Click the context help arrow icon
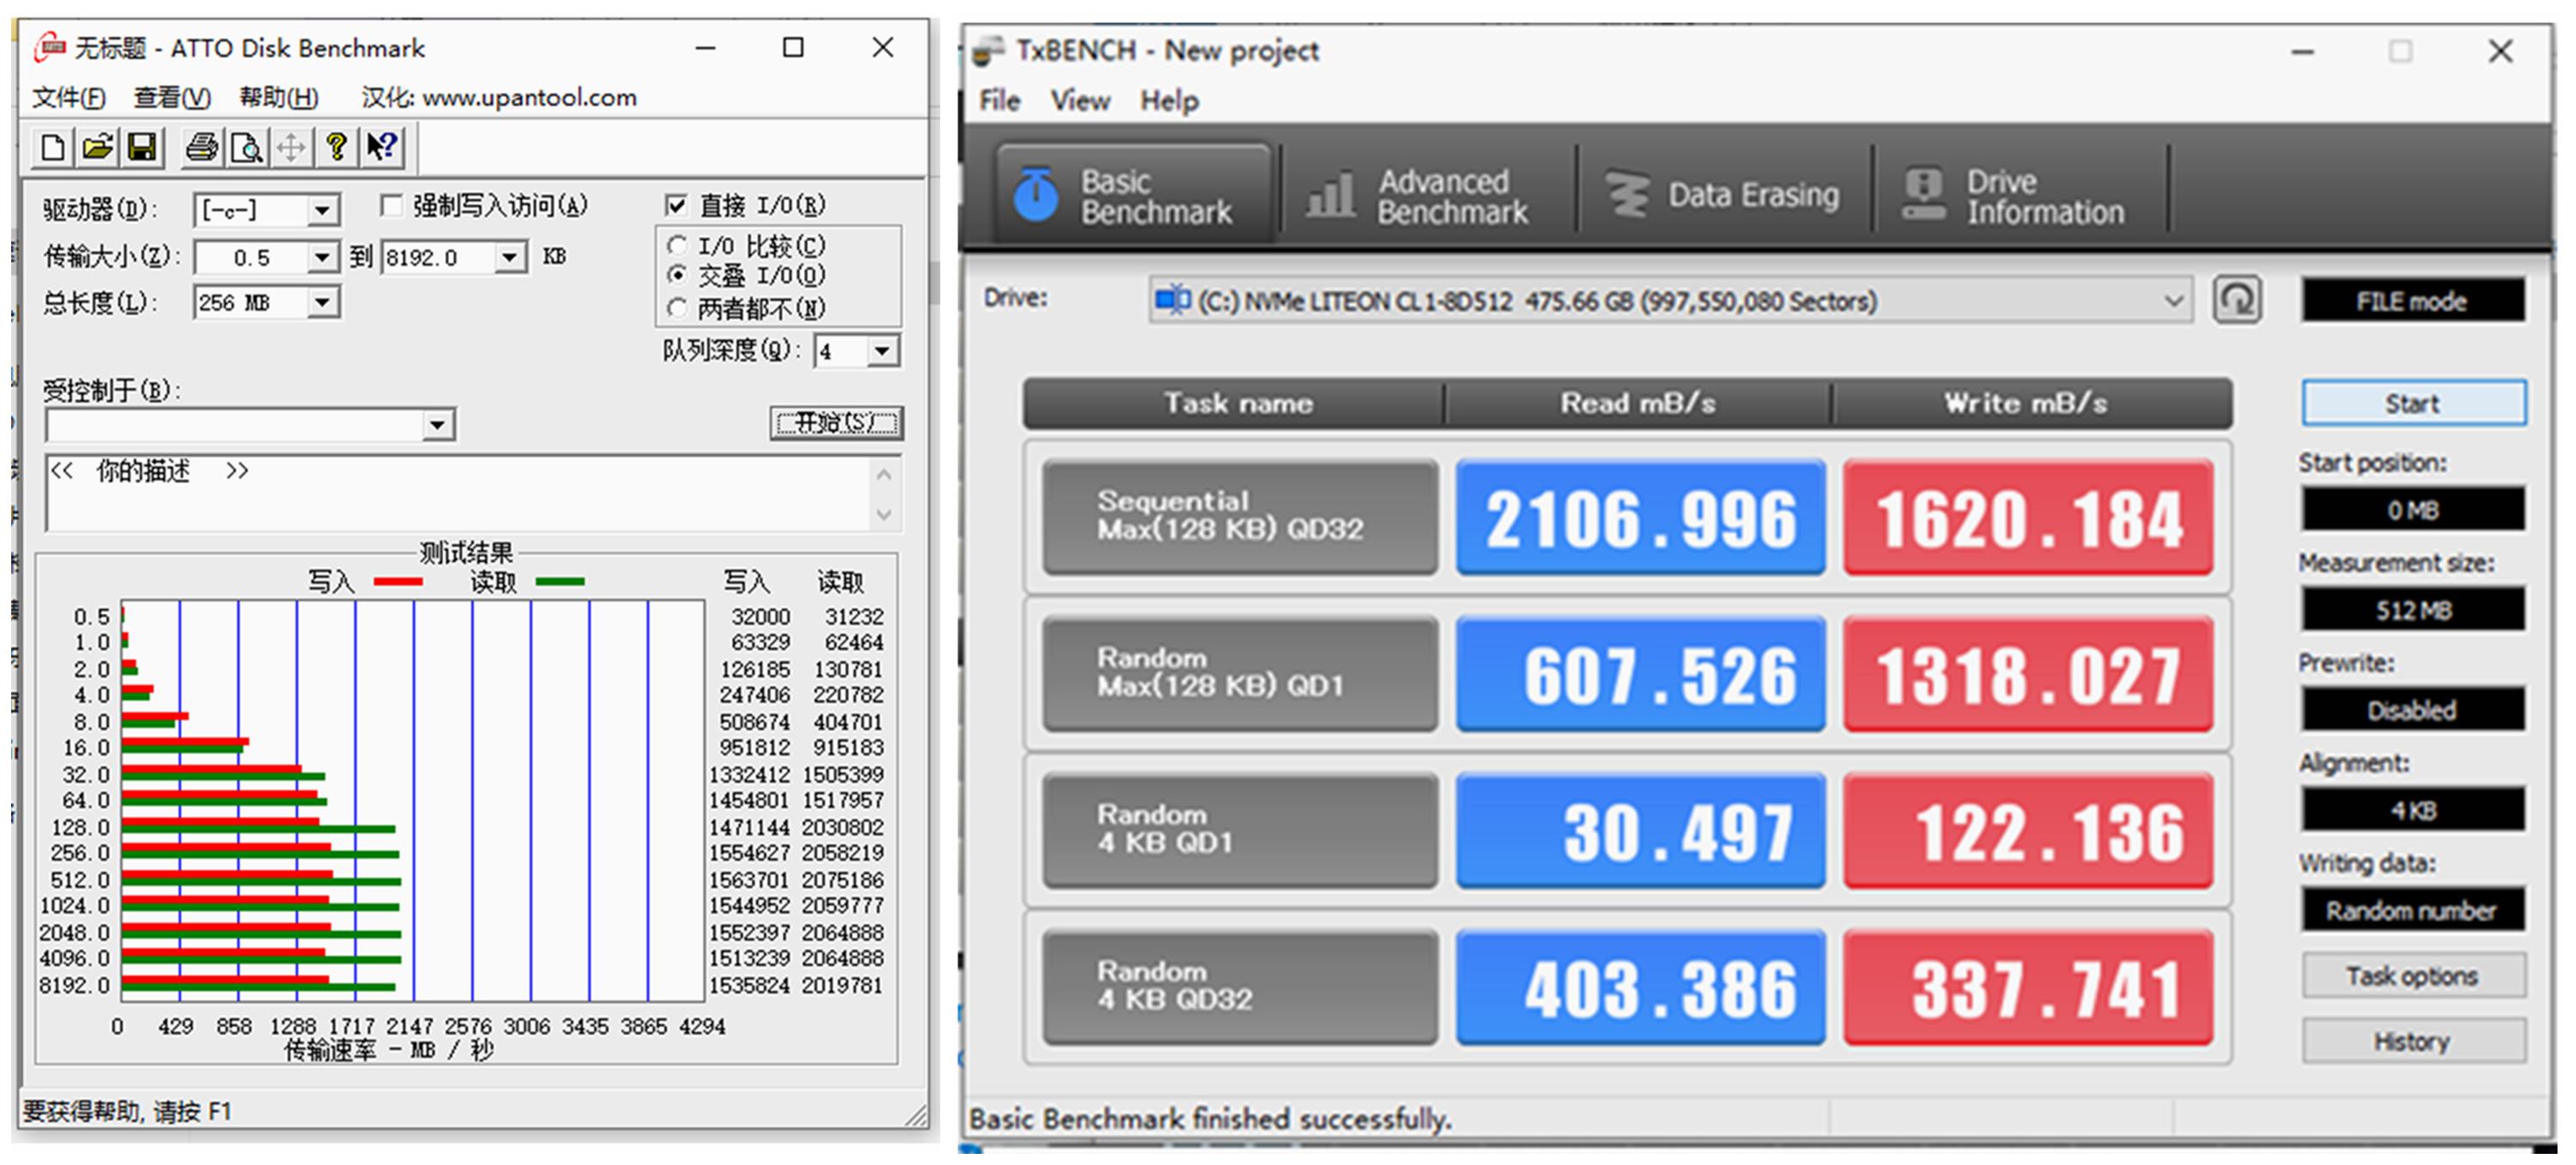The height and width of the screenshot is (1165, 2576). pos(381,148)
